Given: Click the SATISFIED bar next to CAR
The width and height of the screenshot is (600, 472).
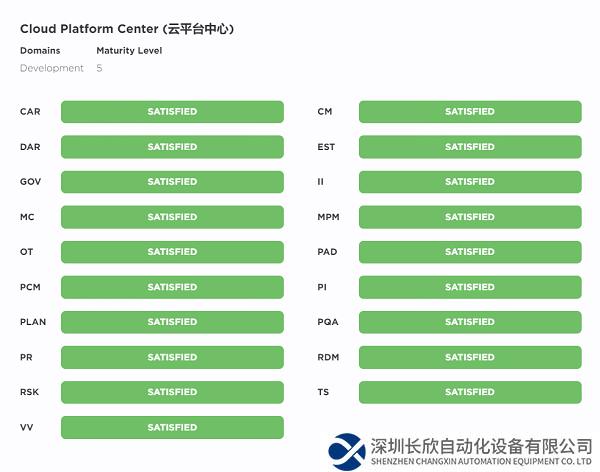Looking at the screenshot, I should (x=172, y=112).
